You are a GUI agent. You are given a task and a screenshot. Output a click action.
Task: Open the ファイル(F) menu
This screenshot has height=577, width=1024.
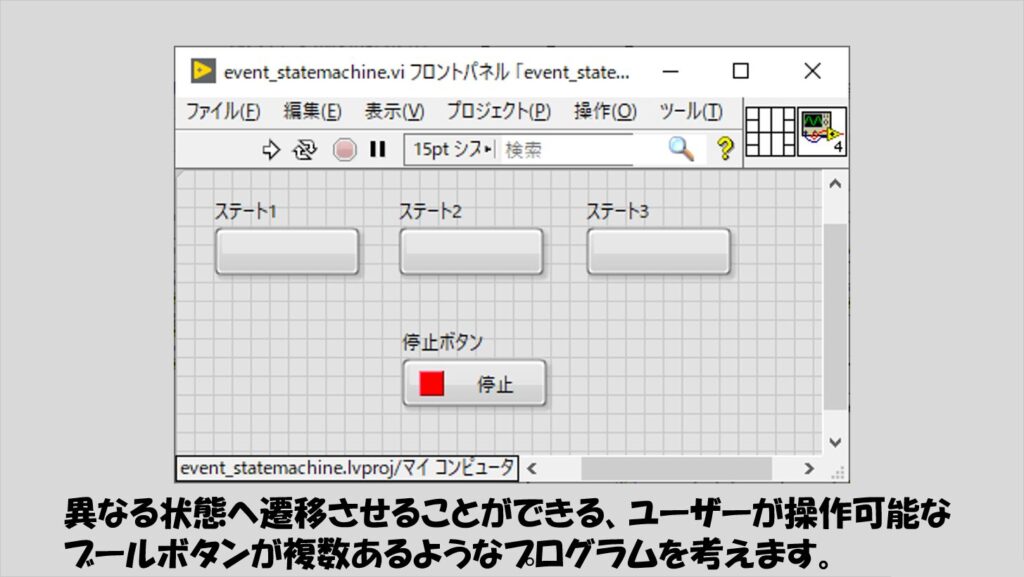point(223,111)
